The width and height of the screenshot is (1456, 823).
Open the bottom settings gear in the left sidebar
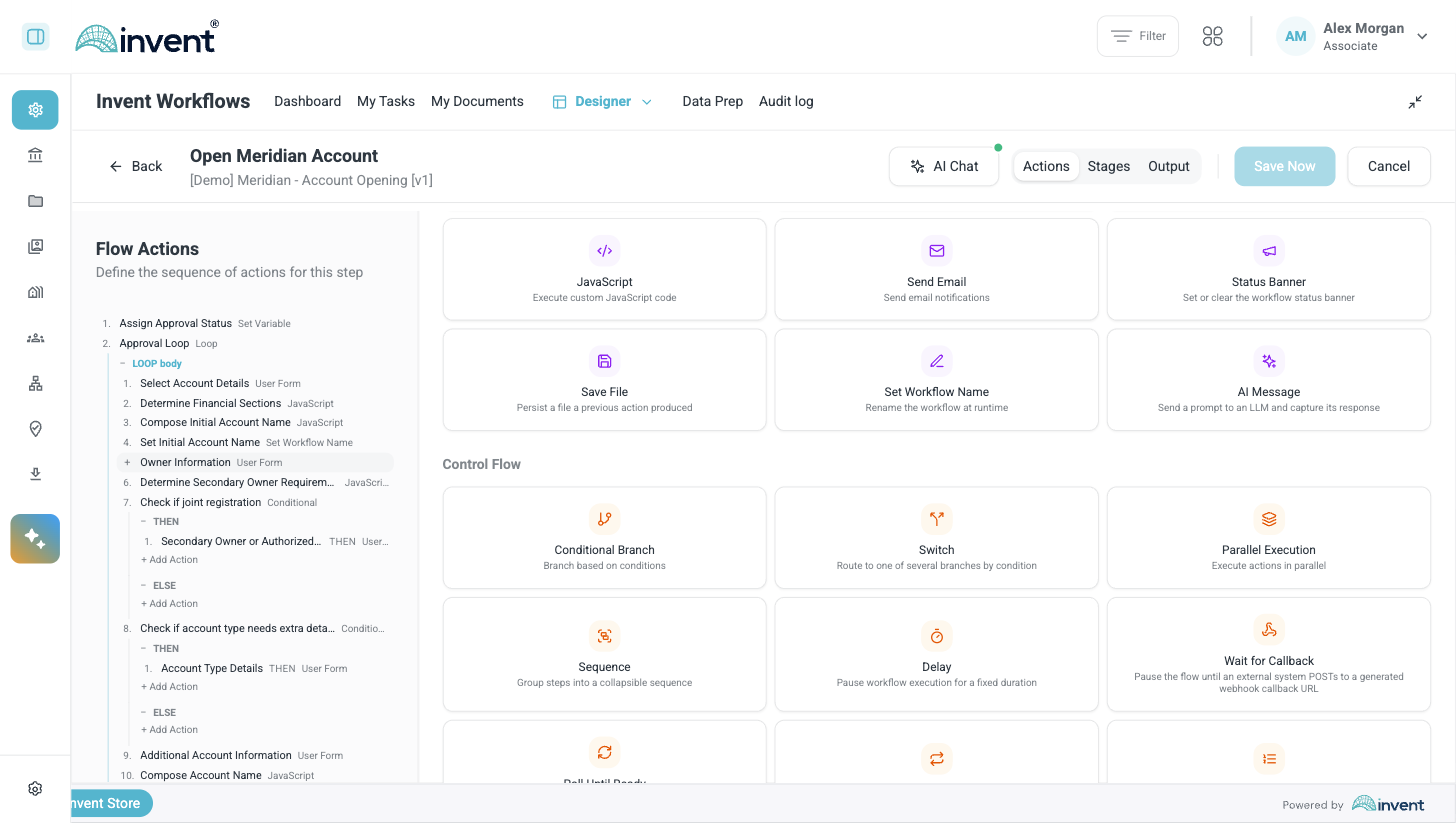(35, 788)
